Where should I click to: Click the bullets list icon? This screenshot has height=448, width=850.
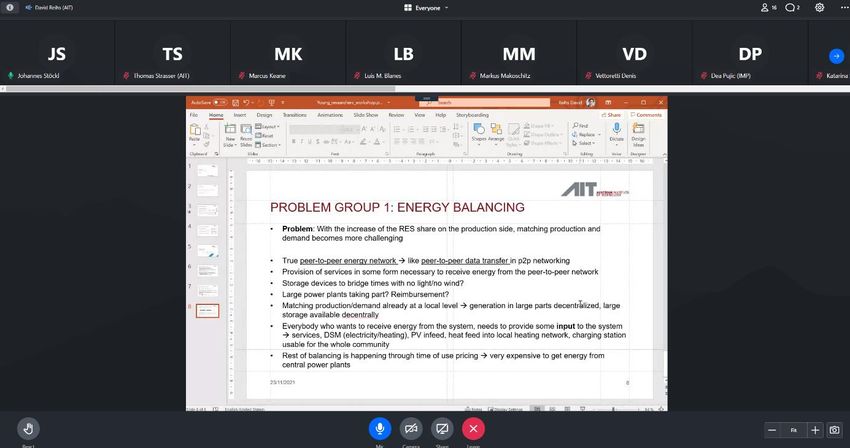pos(397,129)
